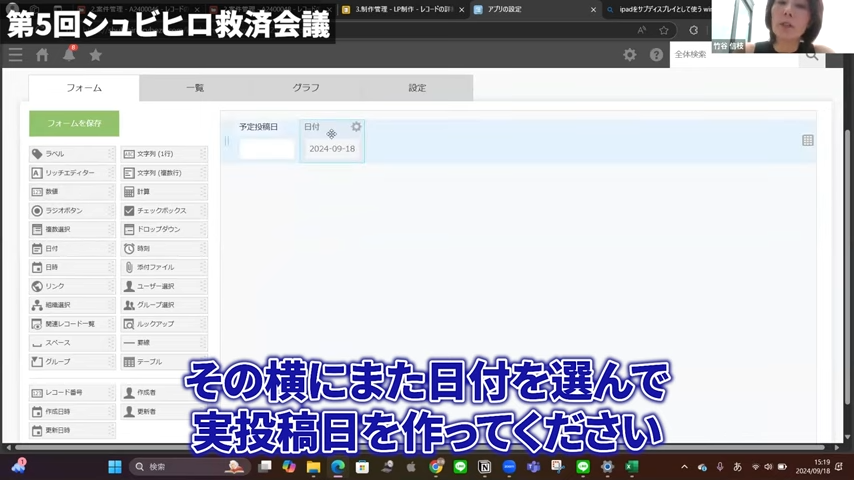Pick the 日付 field from the palette
The image size is (854, 480).
coord(72,248)
